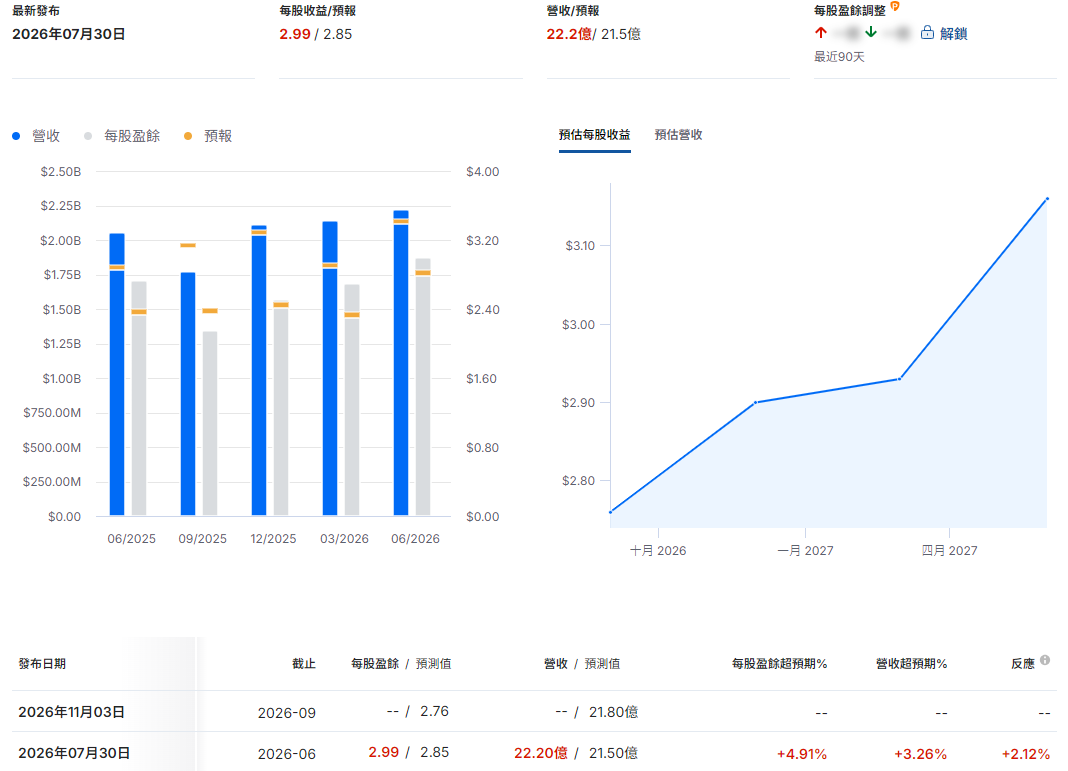Click the info icon next to 反應
The width and height of the screenshot is (1068, 771).
pos(1045,659)
